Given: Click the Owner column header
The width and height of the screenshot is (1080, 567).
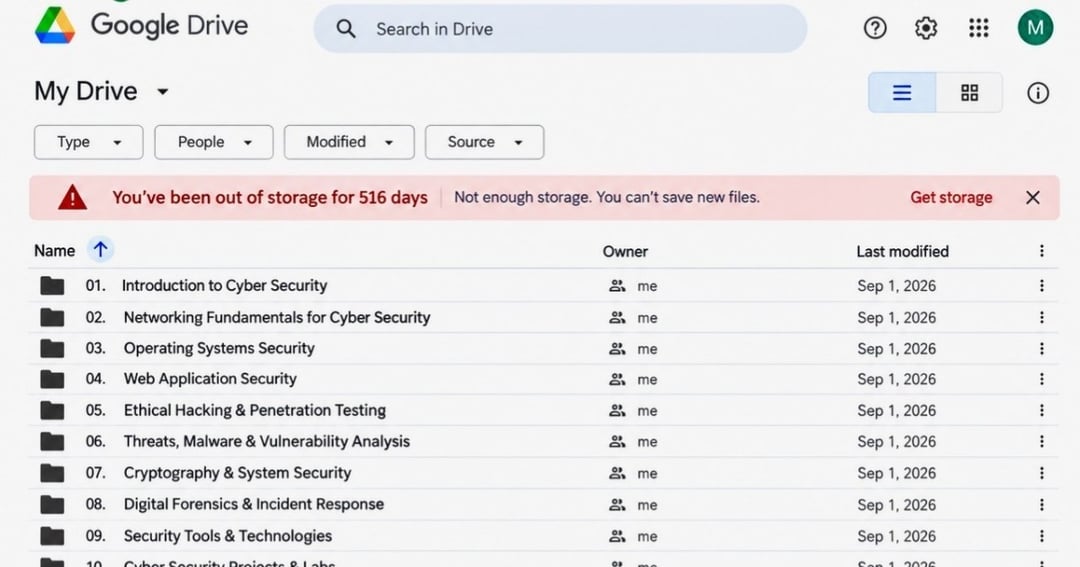Looking at the screenshot, I should click(625, 251).
